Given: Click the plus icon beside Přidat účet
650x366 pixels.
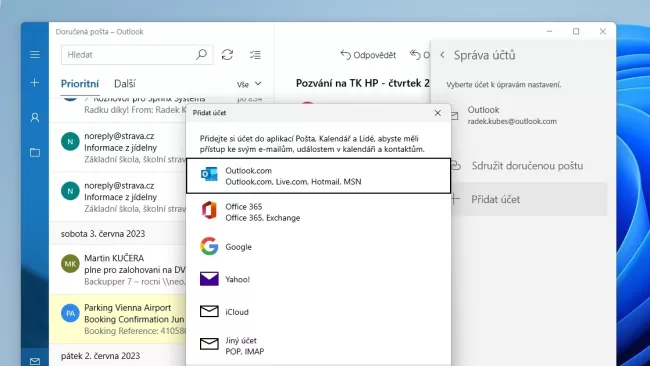Looking at the screenshot, I should [x=455, y=199].
